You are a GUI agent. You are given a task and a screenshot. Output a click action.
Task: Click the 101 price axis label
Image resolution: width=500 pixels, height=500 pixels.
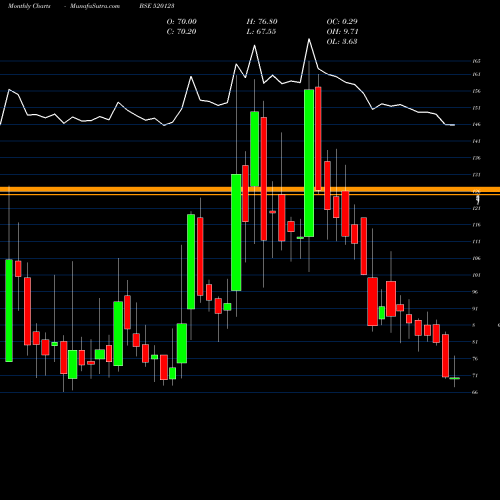[x=476, y=275]
